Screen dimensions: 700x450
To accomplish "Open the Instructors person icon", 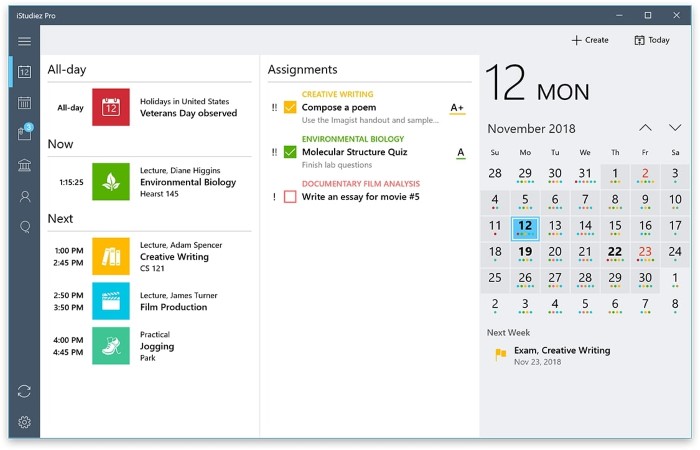I will [x=25, y=196].
